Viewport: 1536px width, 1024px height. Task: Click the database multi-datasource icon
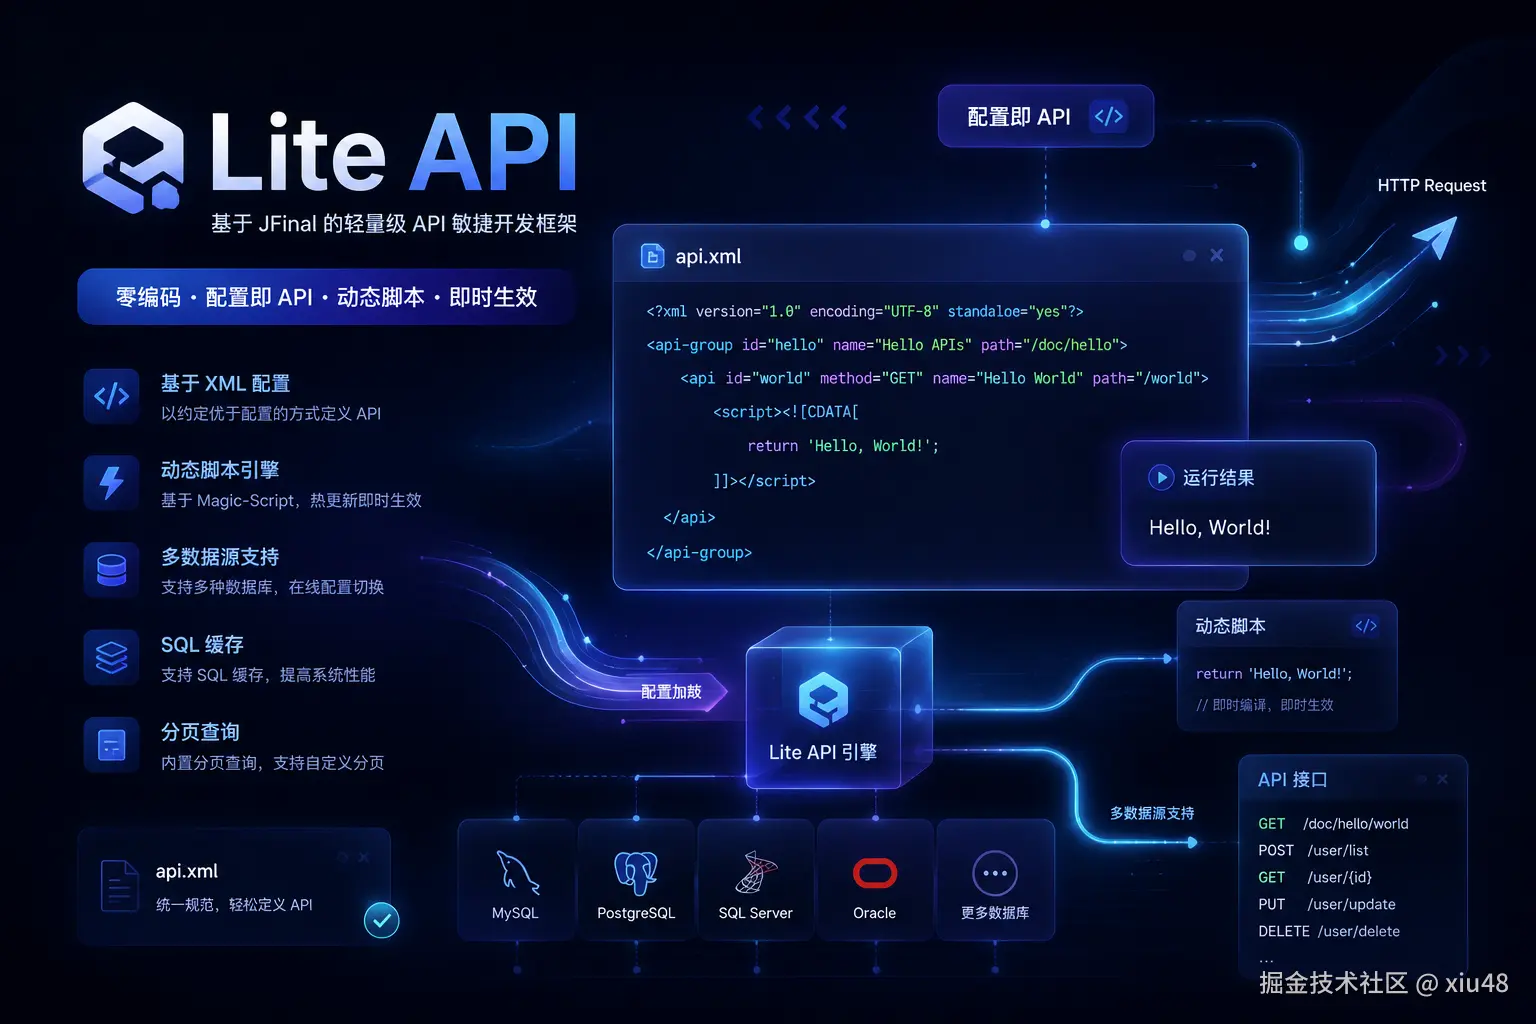click(x=111, y=570)
